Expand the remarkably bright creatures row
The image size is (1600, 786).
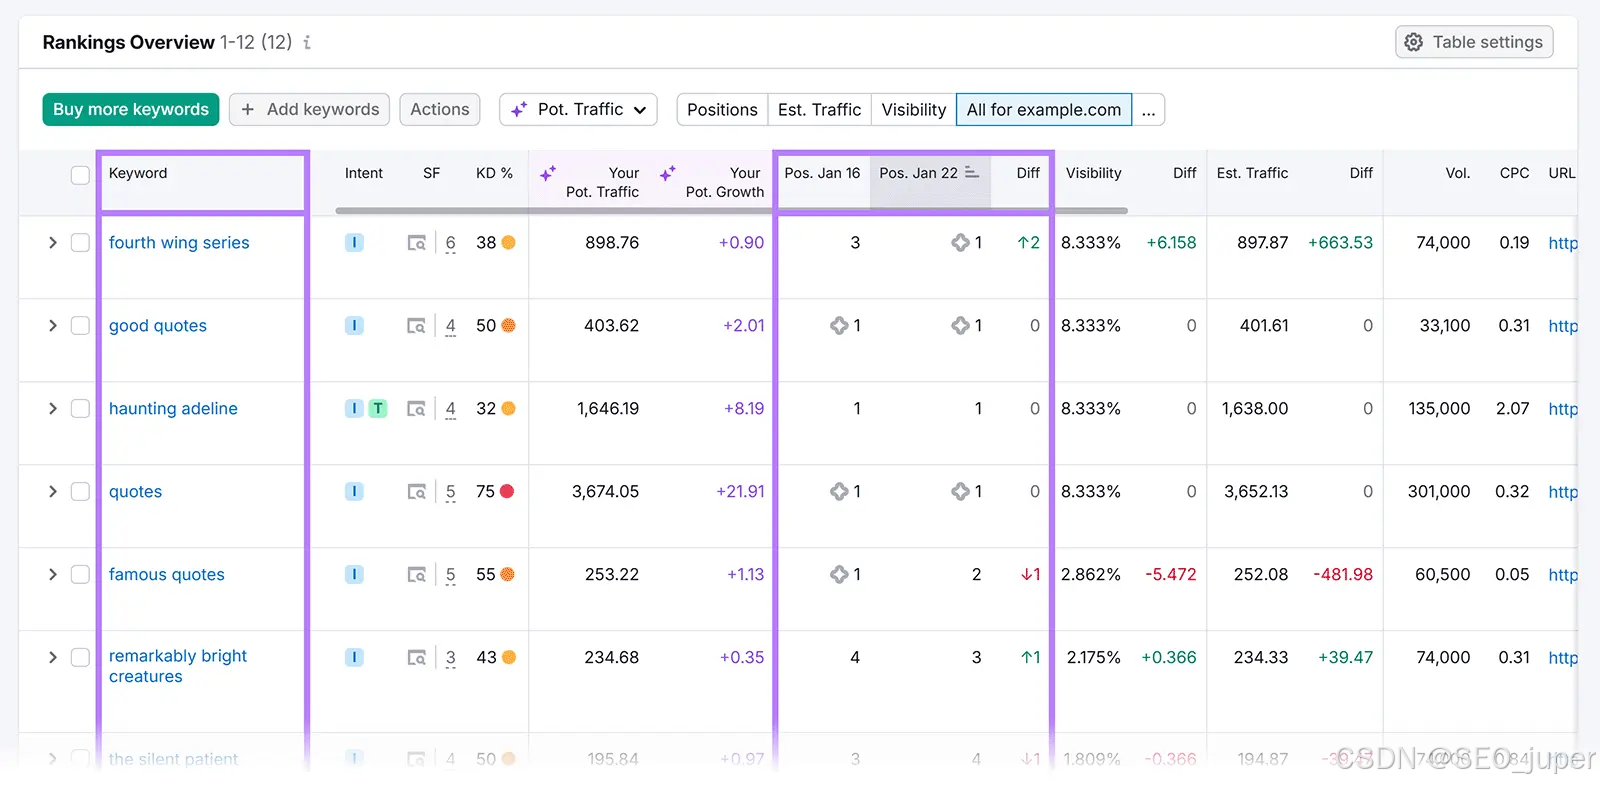click(52, 657)
